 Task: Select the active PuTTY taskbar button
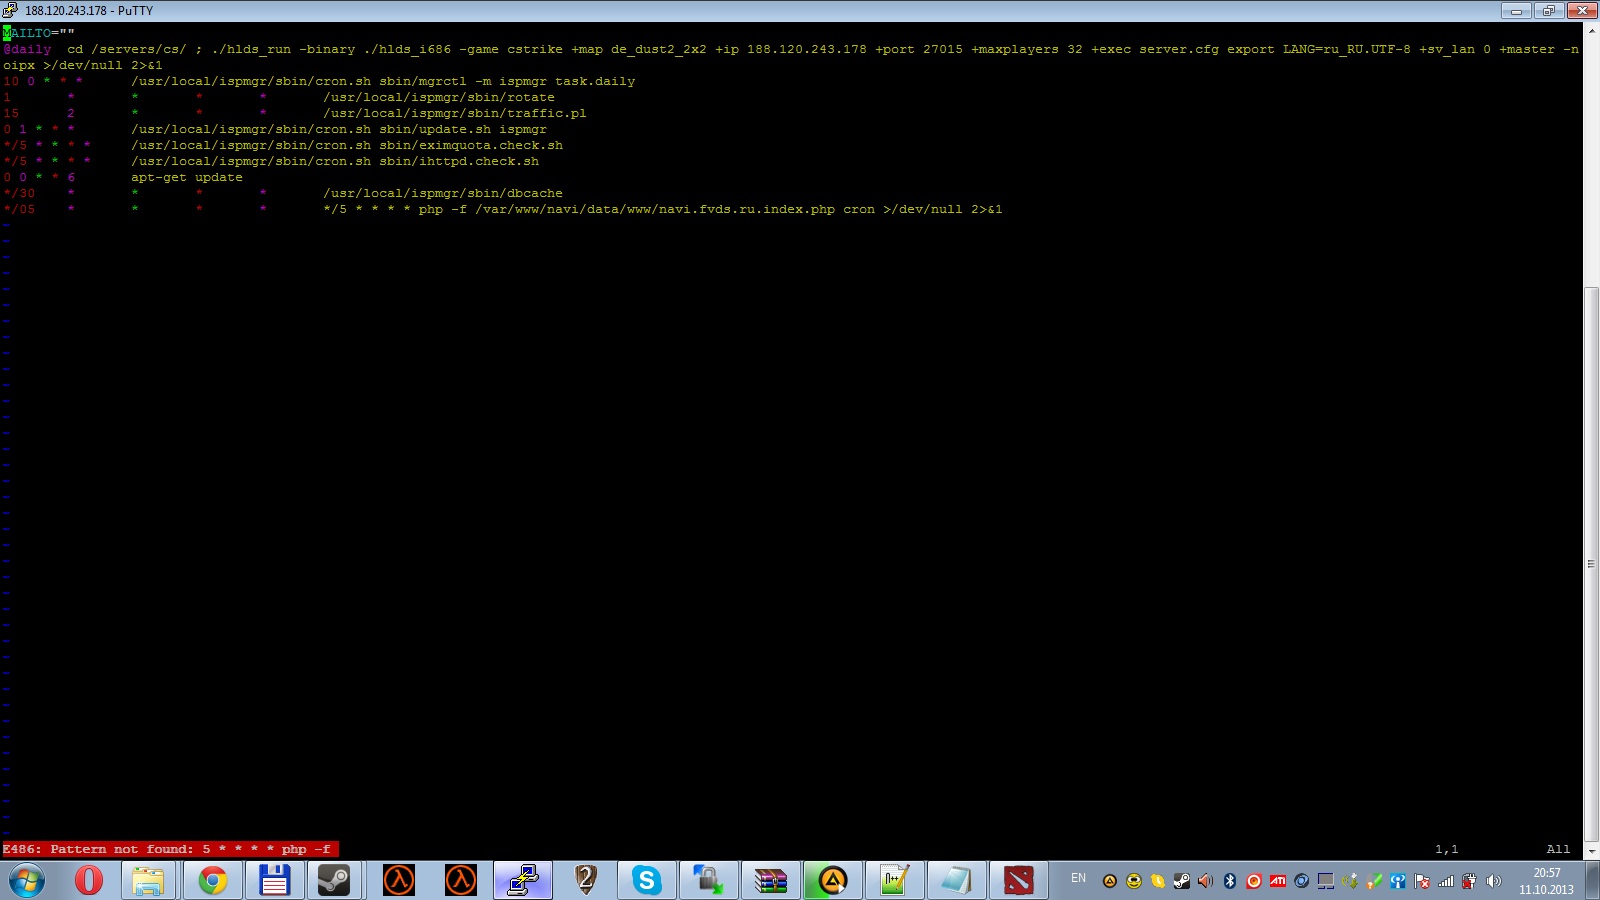pyautogui.click(x=522, y=880)
